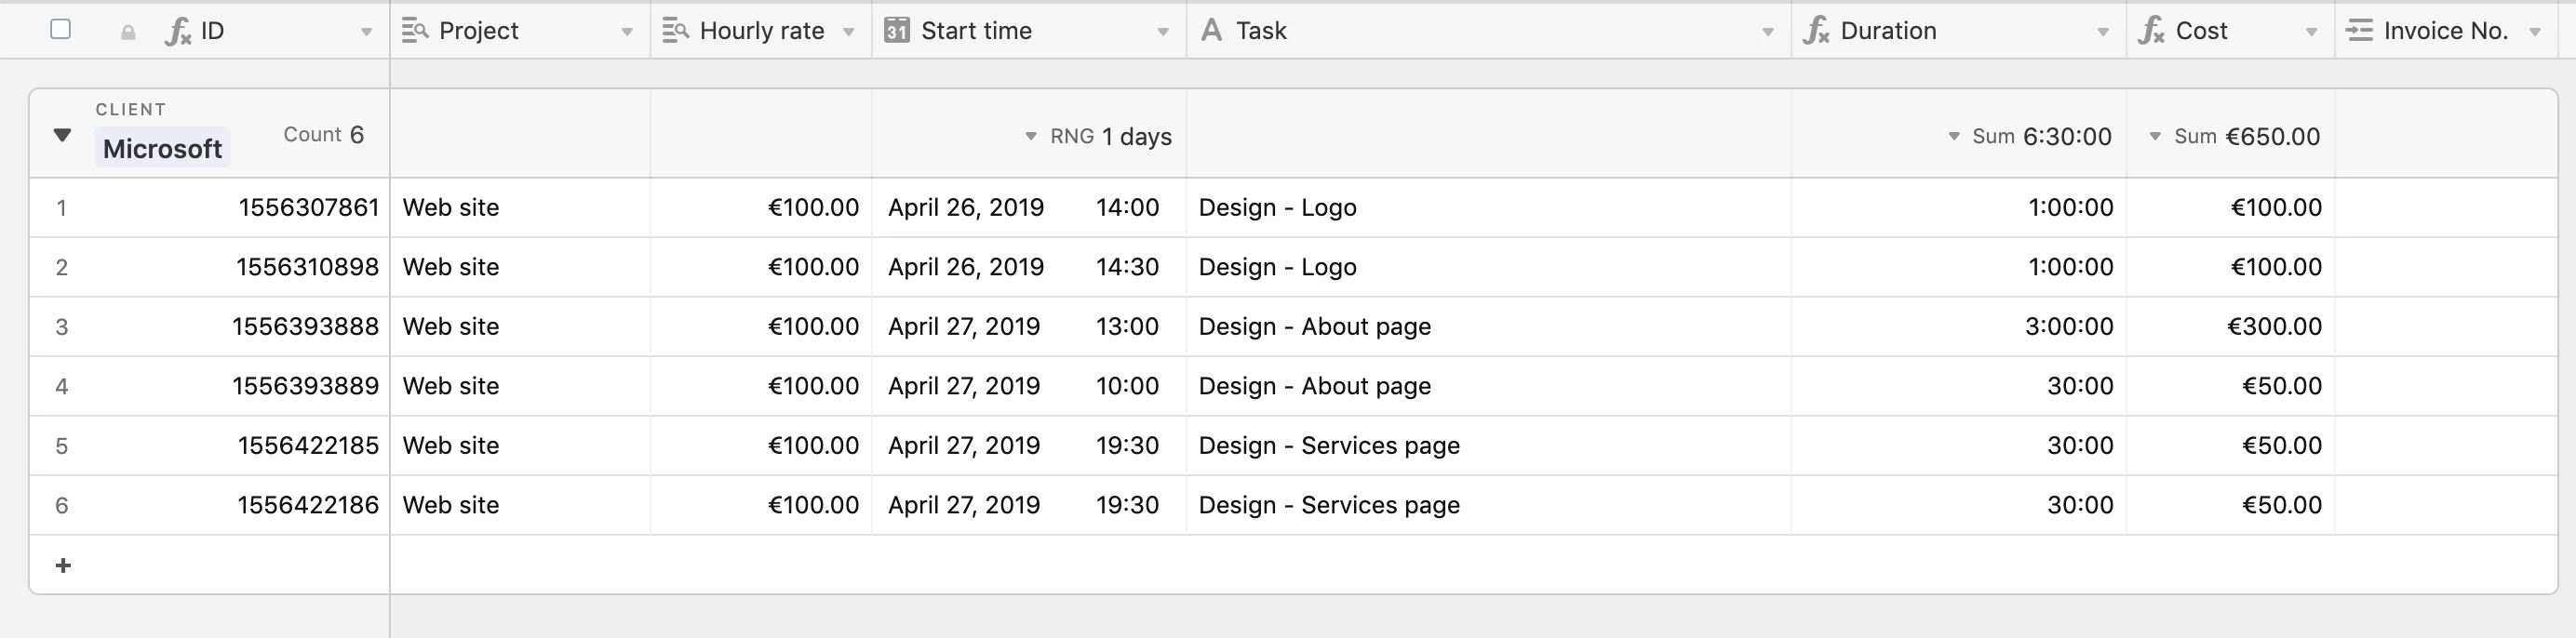
Task: Select Design - Logo task in row 2
Action: tap(1488, 267)
